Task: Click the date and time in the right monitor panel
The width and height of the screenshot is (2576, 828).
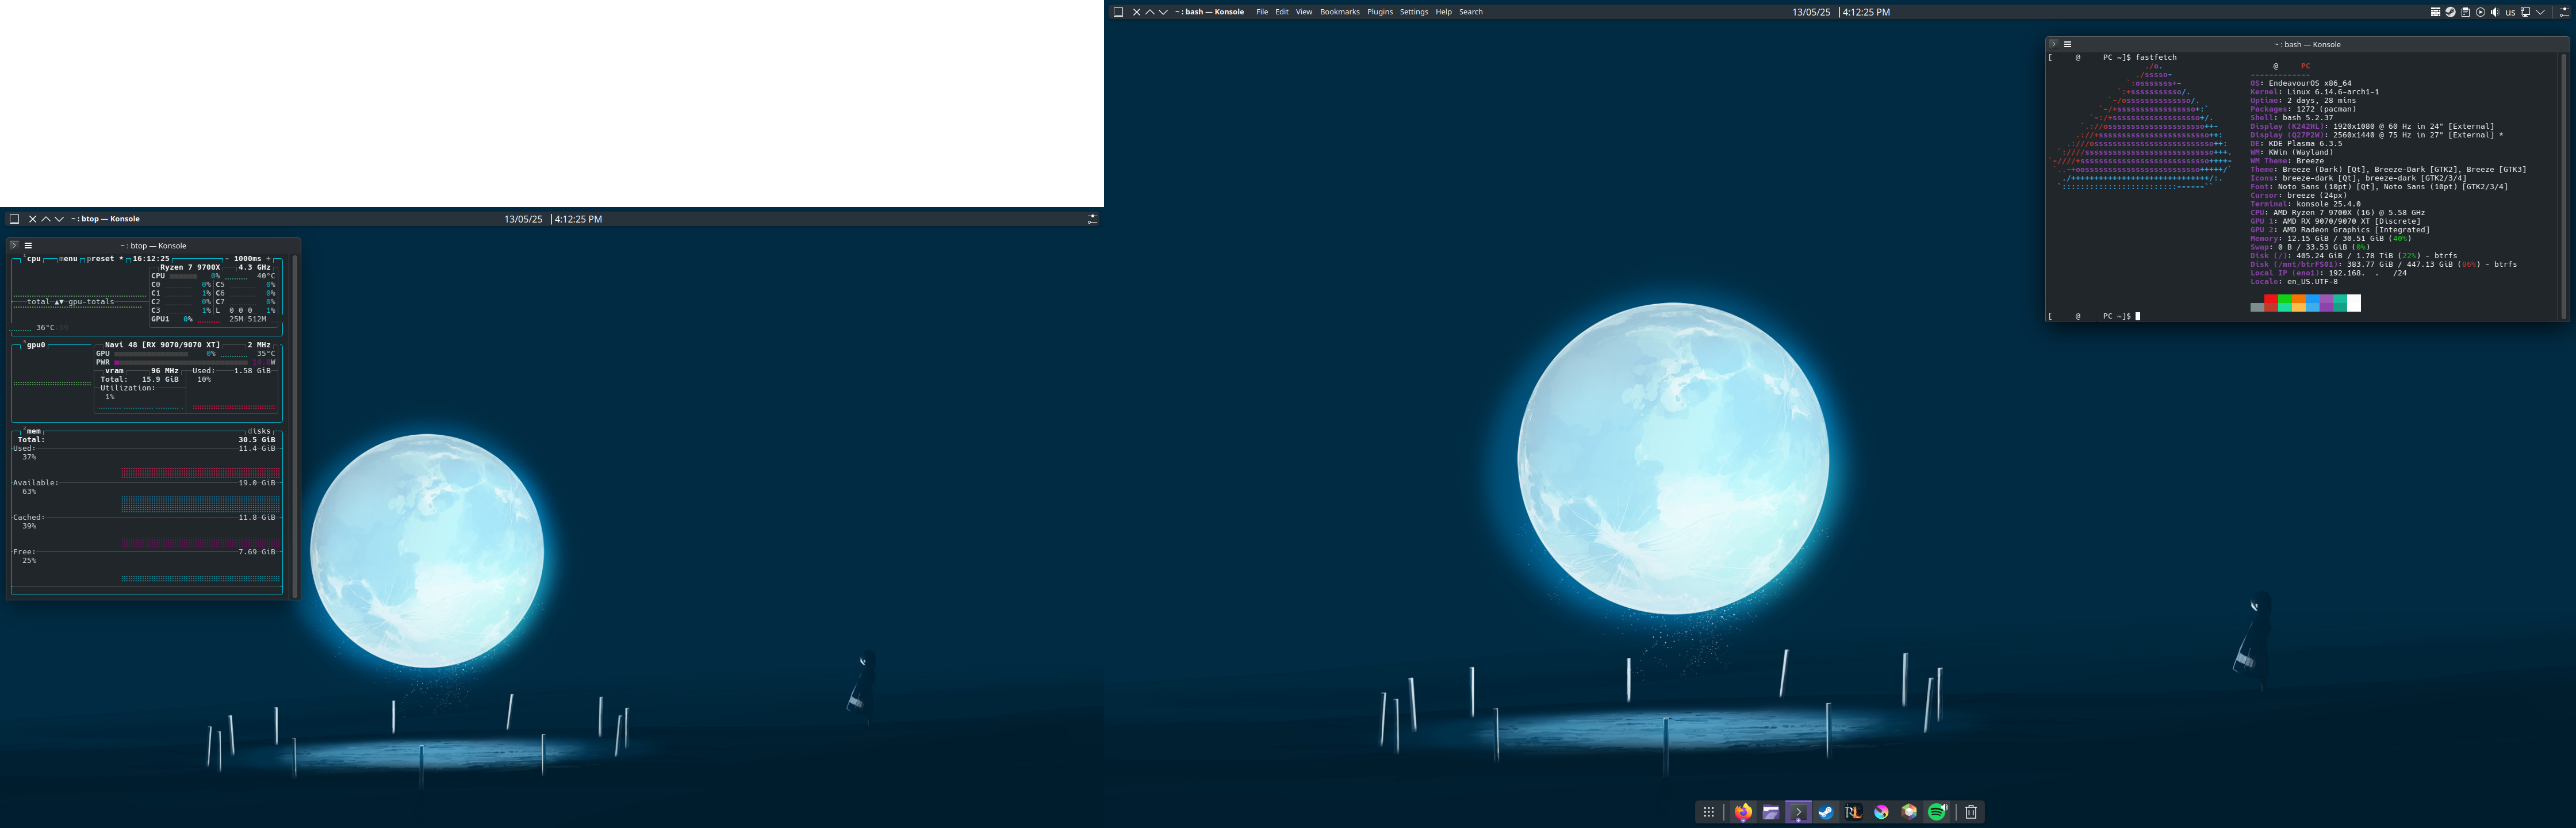Action: (x=1841, y=12)
